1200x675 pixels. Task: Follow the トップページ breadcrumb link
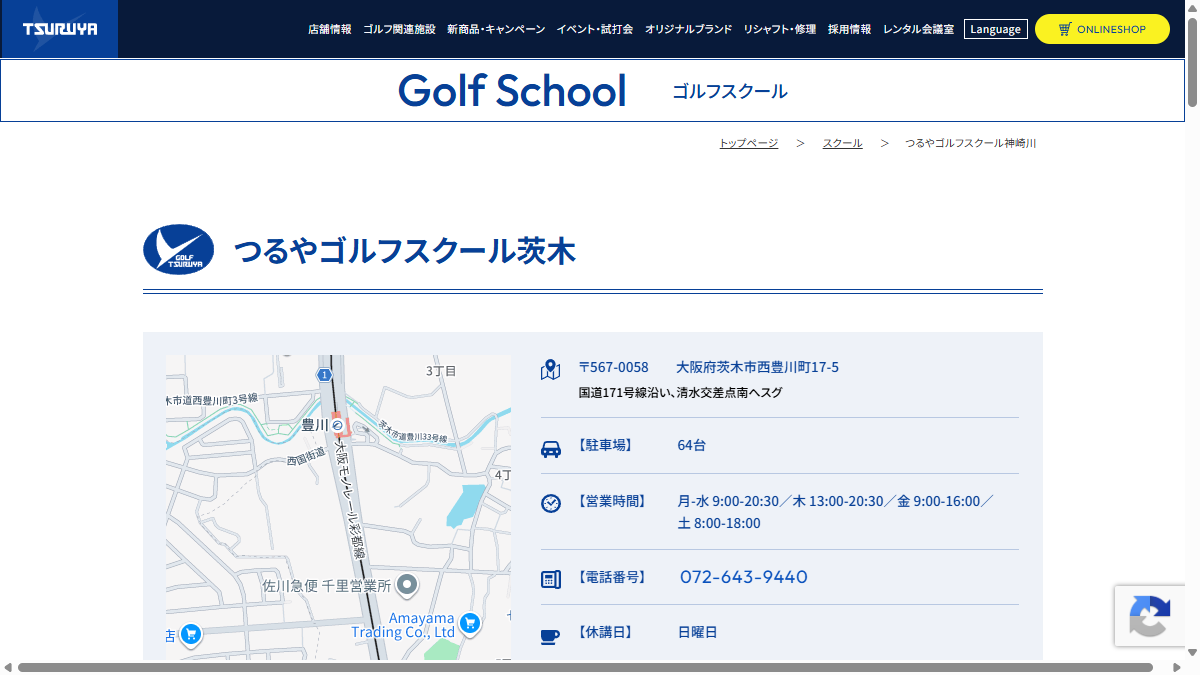pyautogui.click(x=748, y=143)
